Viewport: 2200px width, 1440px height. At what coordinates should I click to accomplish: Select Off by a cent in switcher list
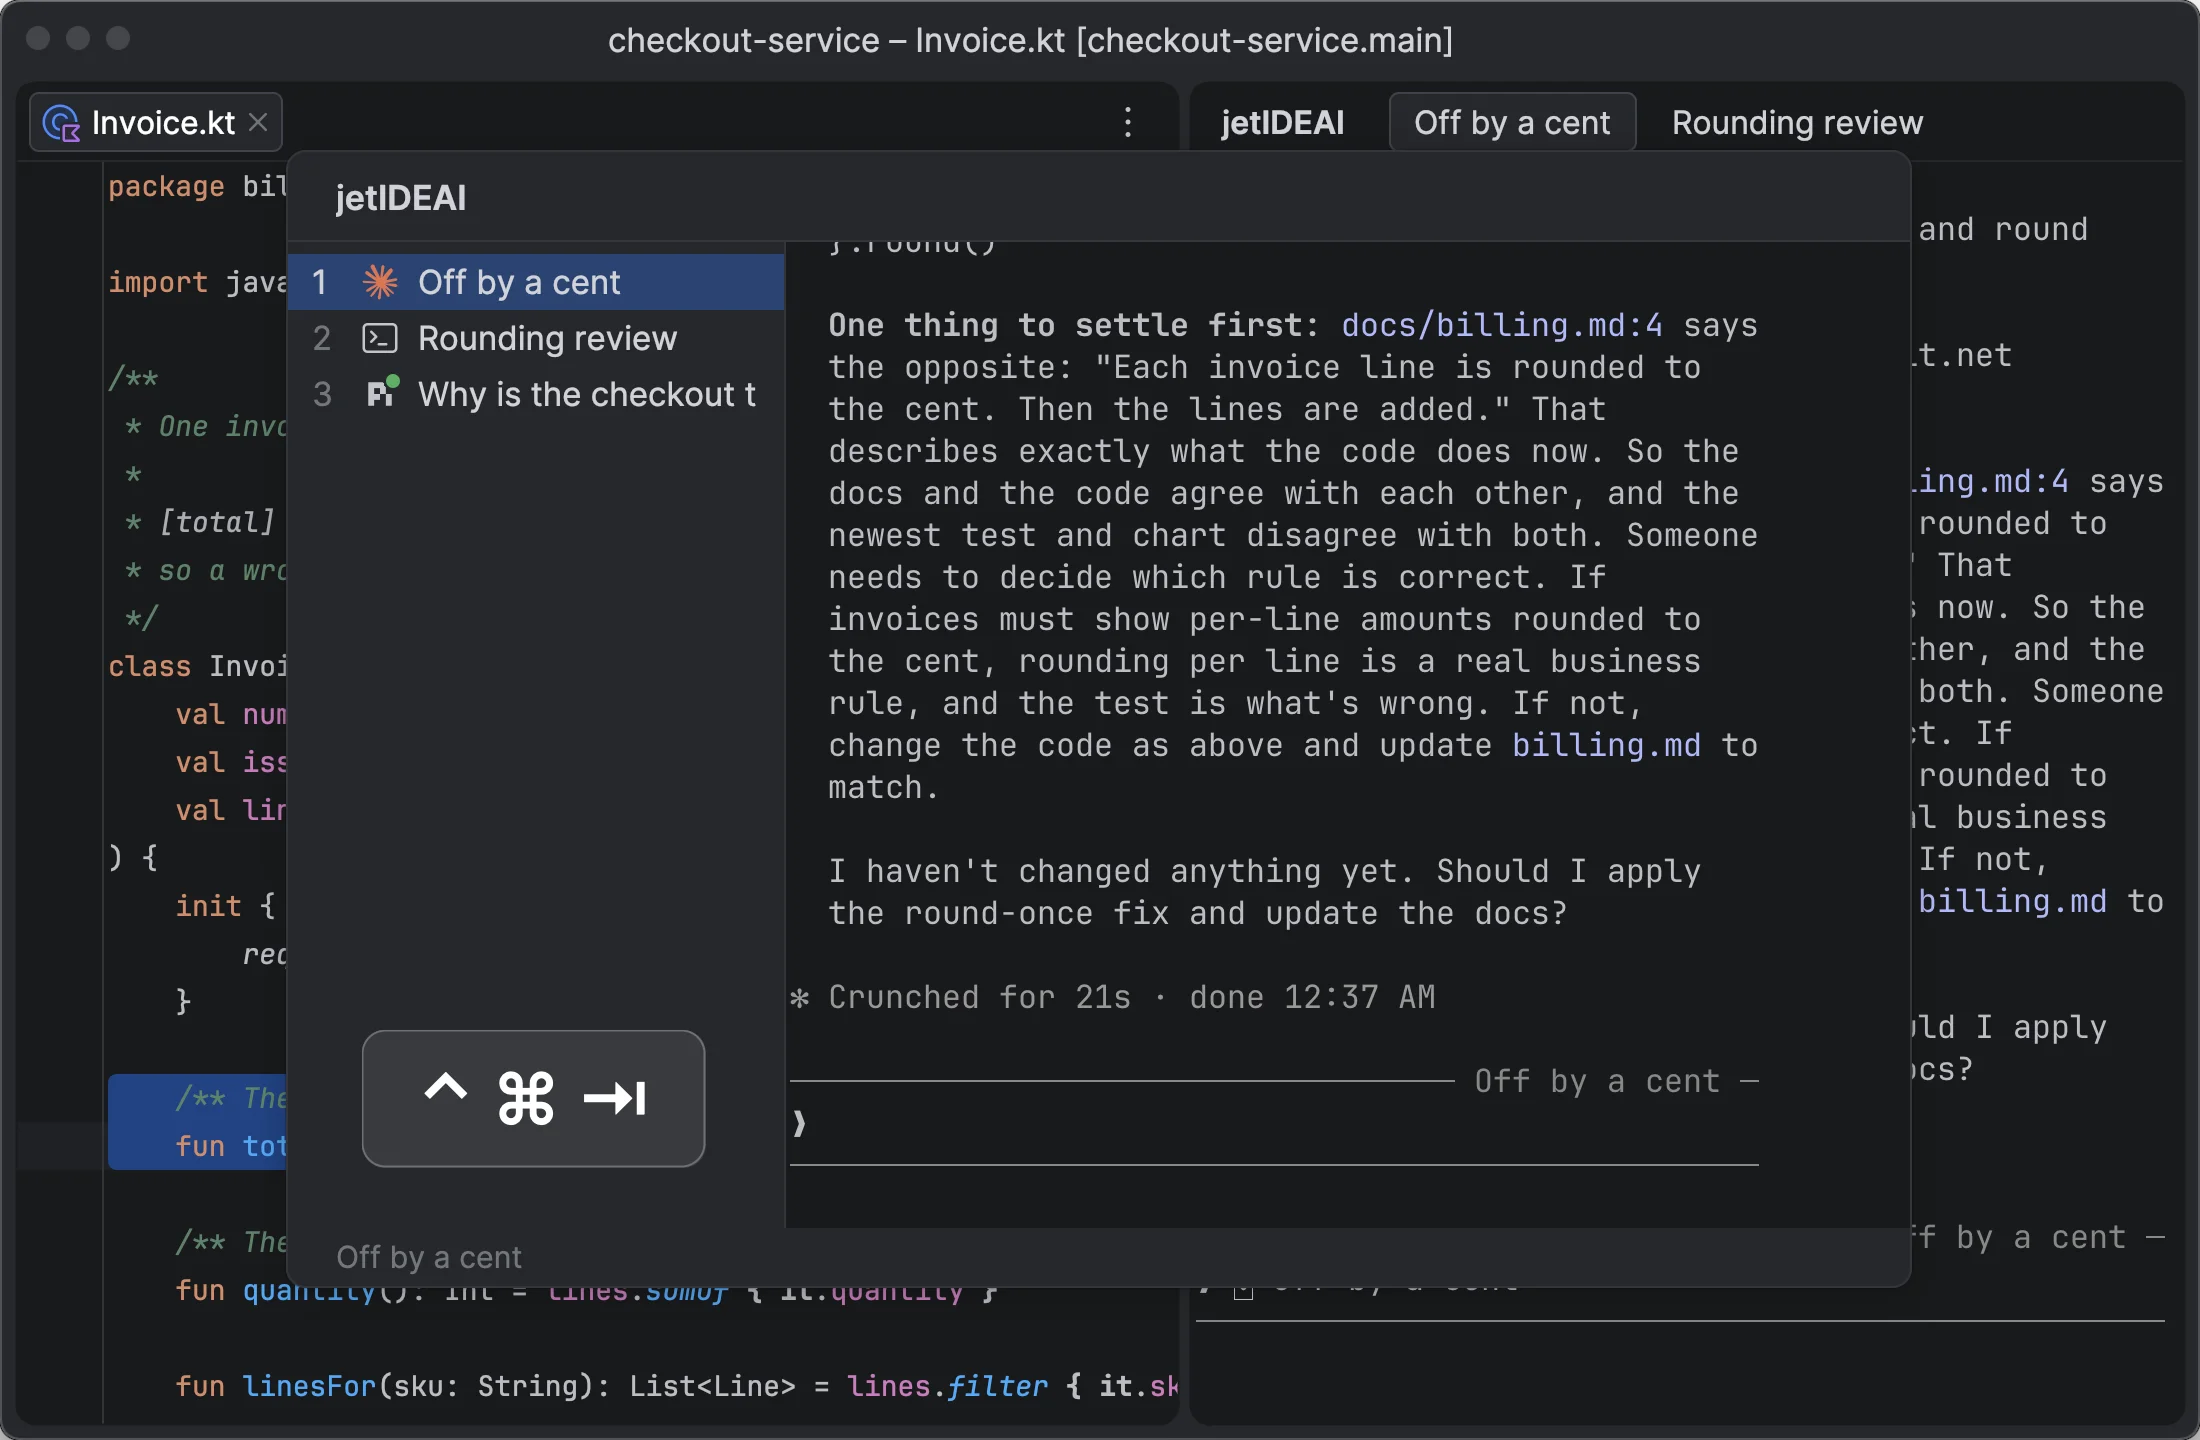[x=536, y=282]
